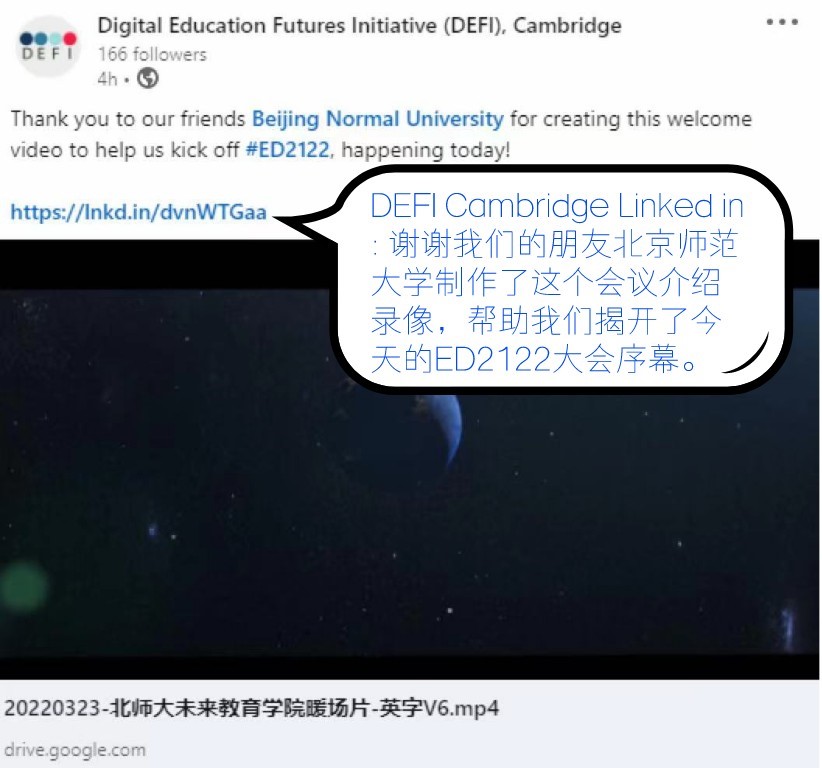The height and width of the screenshot is (768, 822).
Task: Open the lnkd.in/dvnWTGaa short link
Action: click(138, 212)
